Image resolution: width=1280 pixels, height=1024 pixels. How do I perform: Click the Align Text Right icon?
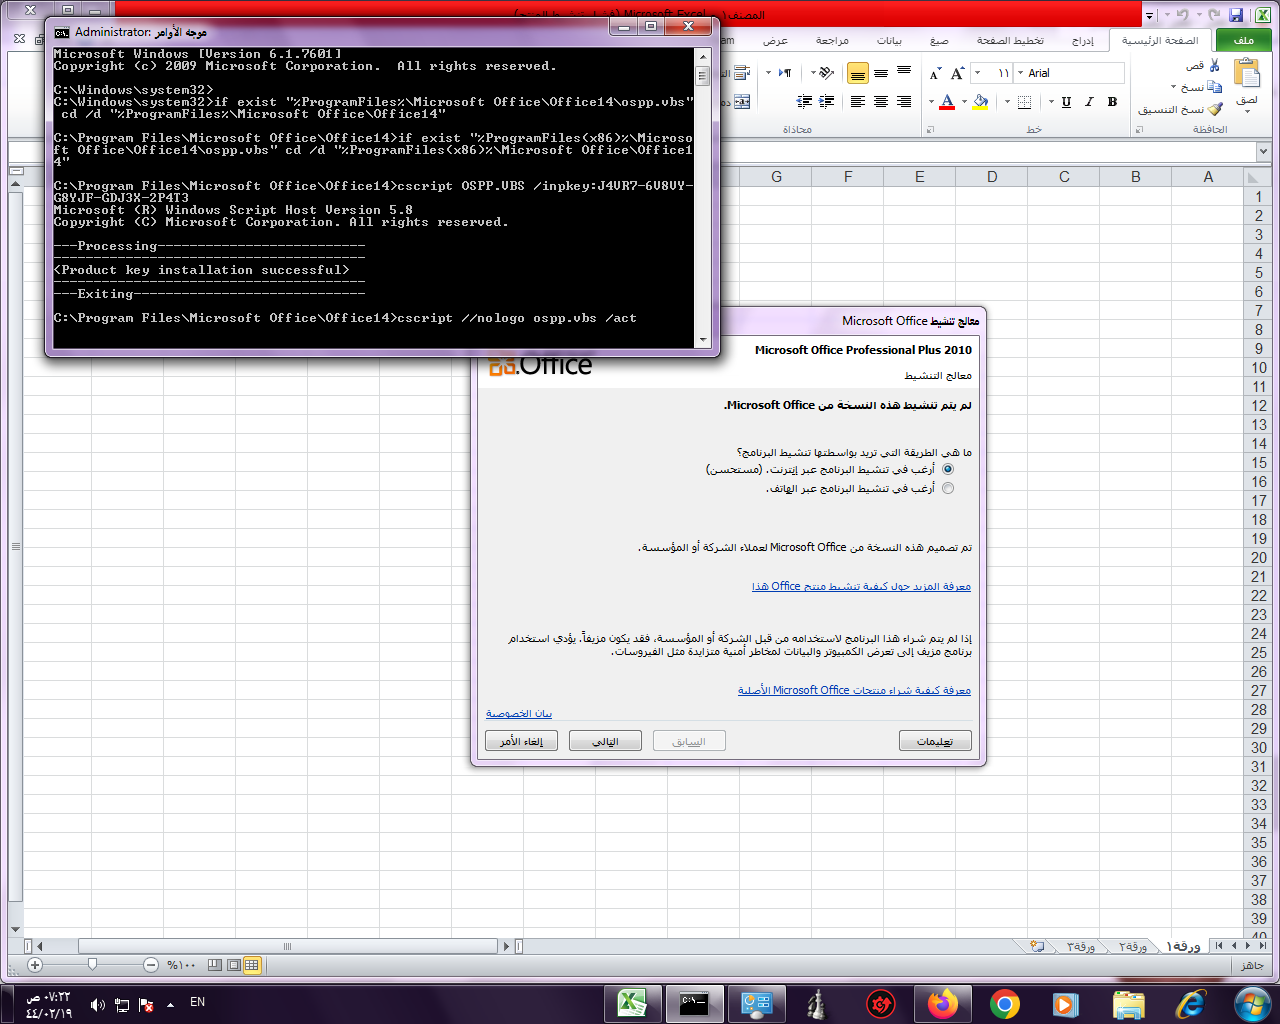904,102
